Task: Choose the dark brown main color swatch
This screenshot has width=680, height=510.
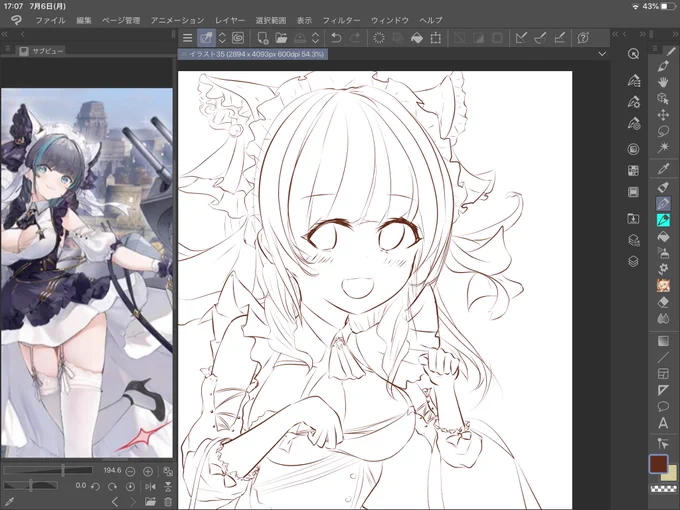Action: pyautogui.click(x=658, y=464)
